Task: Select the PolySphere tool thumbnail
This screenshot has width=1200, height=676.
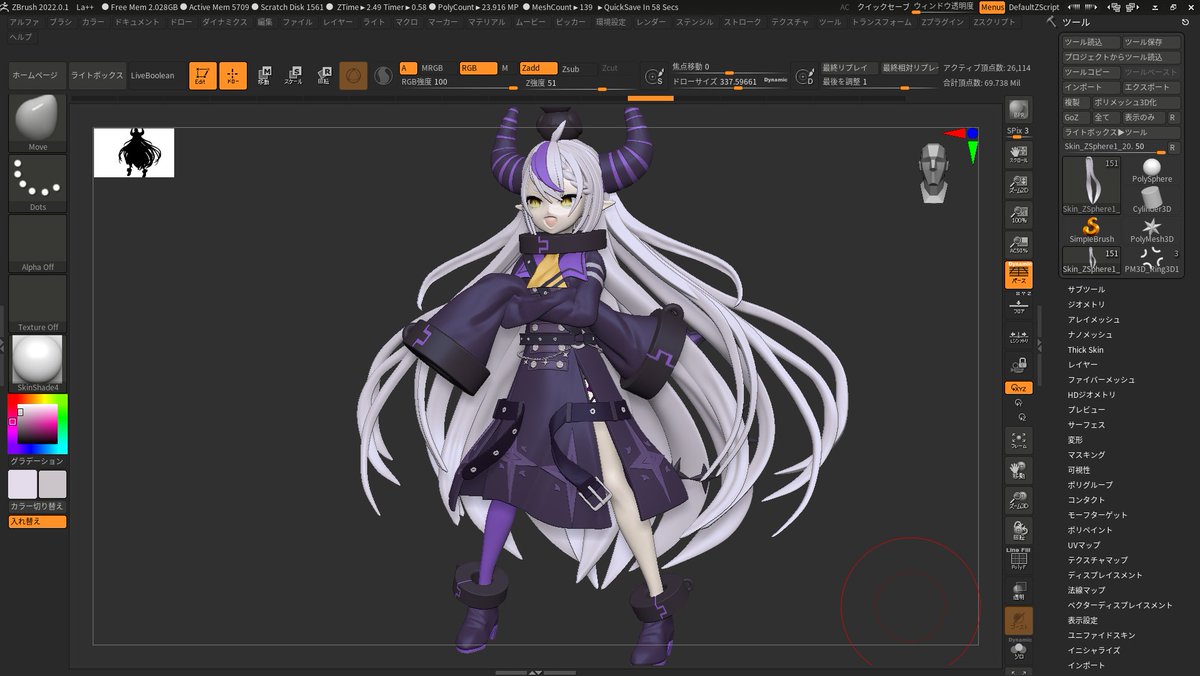Action: click(x=1152, y=171)
